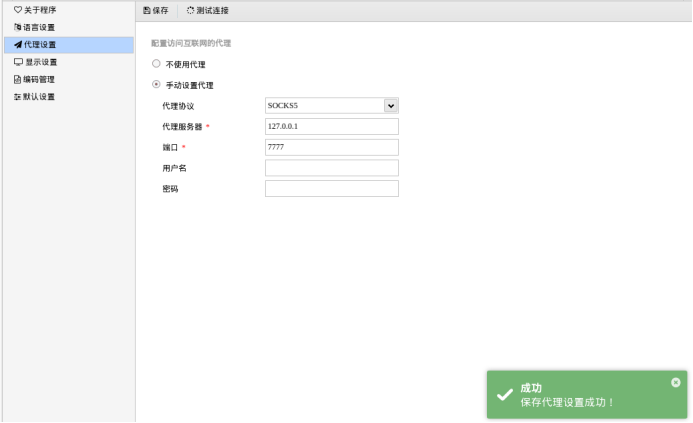Focus the empty 密码 input field
693x423 pixels.
331,189
